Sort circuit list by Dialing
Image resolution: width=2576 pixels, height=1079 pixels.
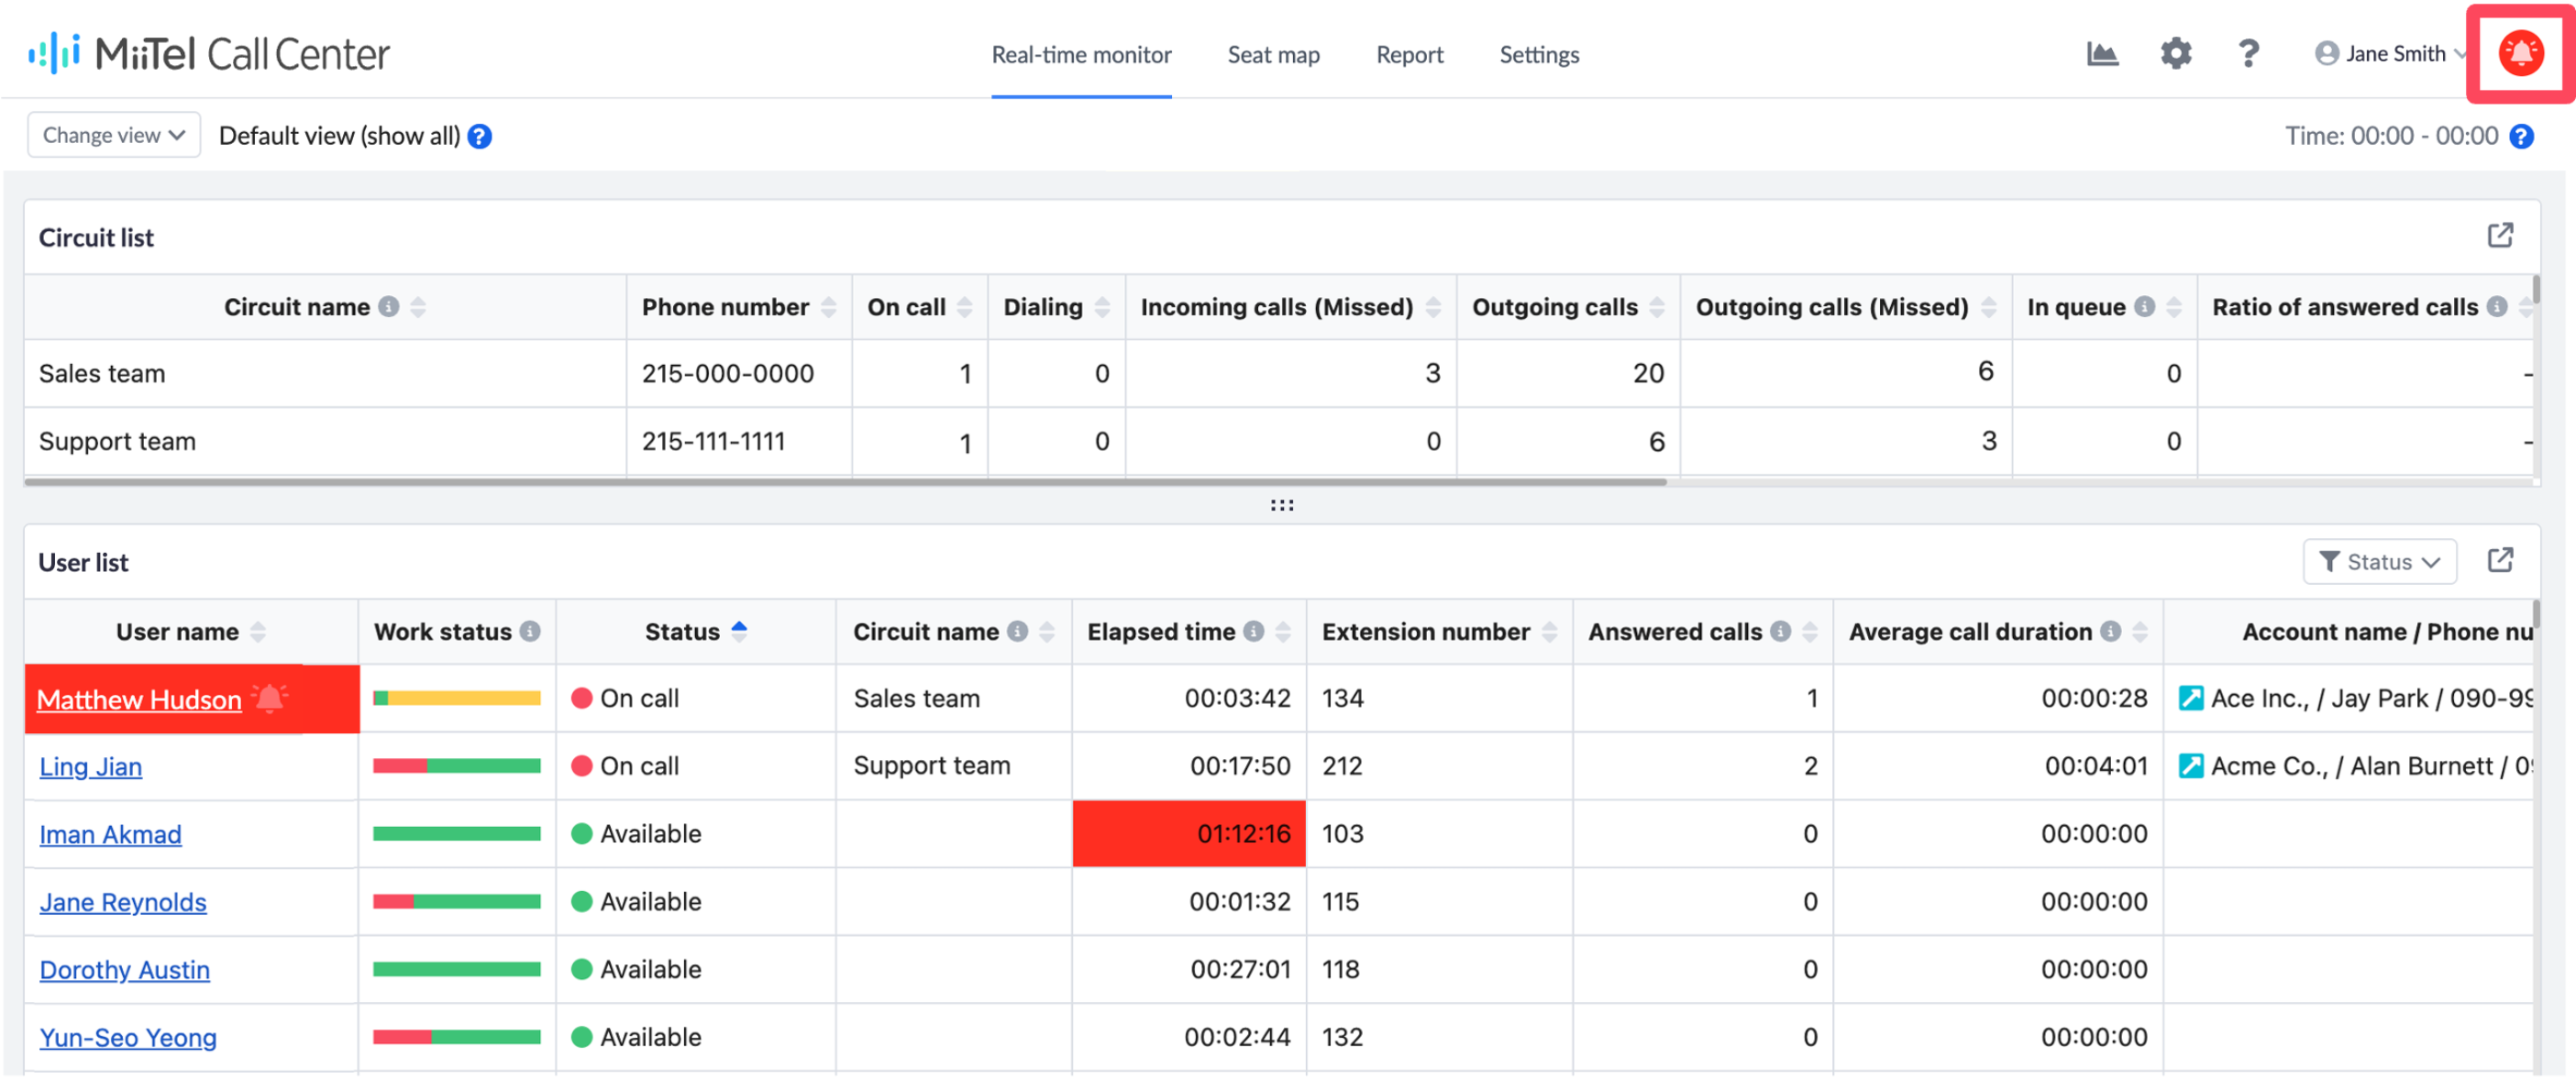[x=1102, y=307]
